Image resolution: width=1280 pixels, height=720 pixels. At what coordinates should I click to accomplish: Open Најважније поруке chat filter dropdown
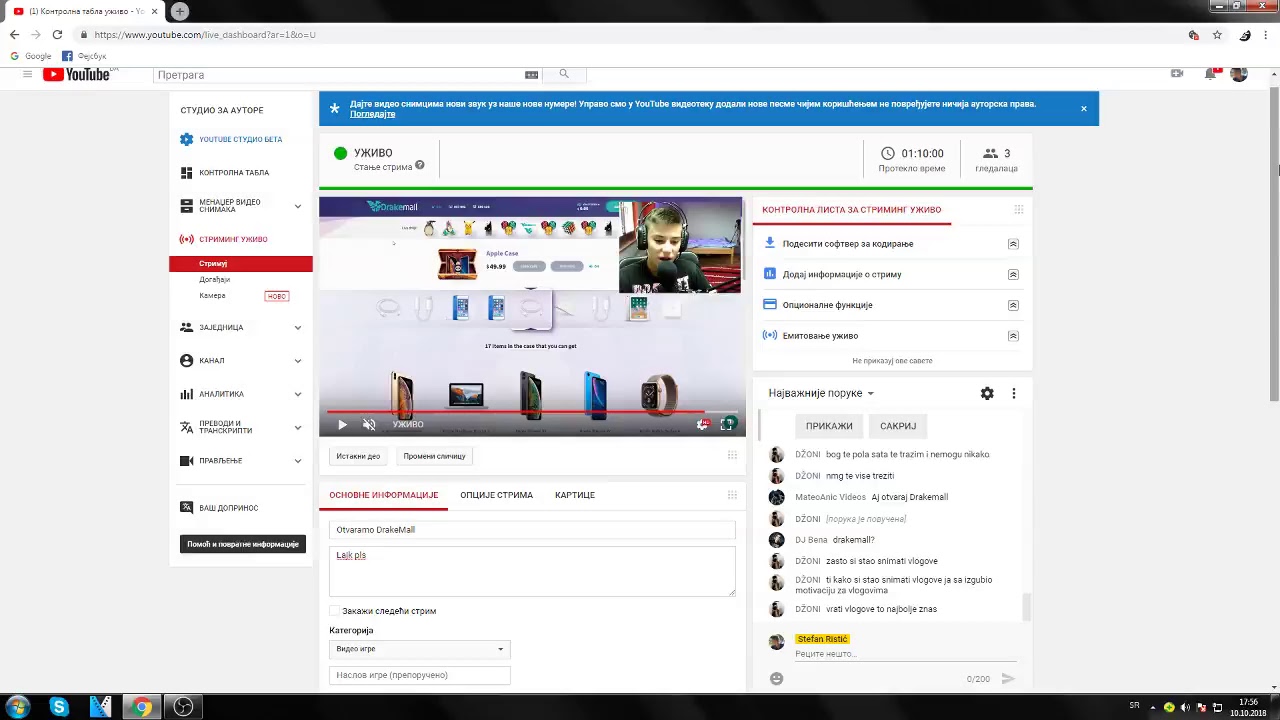821,394
